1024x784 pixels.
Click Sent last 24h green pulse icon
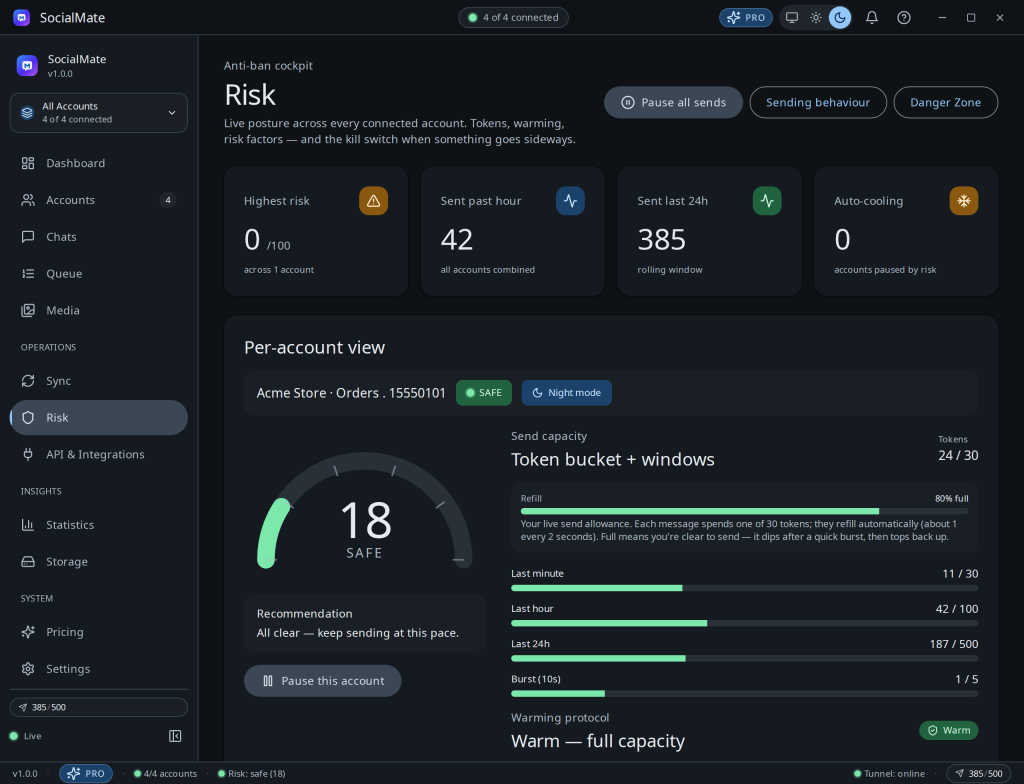click(767, 201)
